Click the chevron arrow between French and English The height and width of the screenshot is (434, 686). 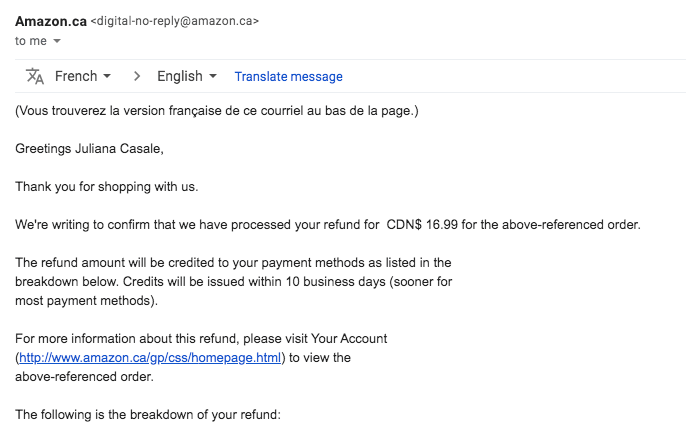click(137, 77)
